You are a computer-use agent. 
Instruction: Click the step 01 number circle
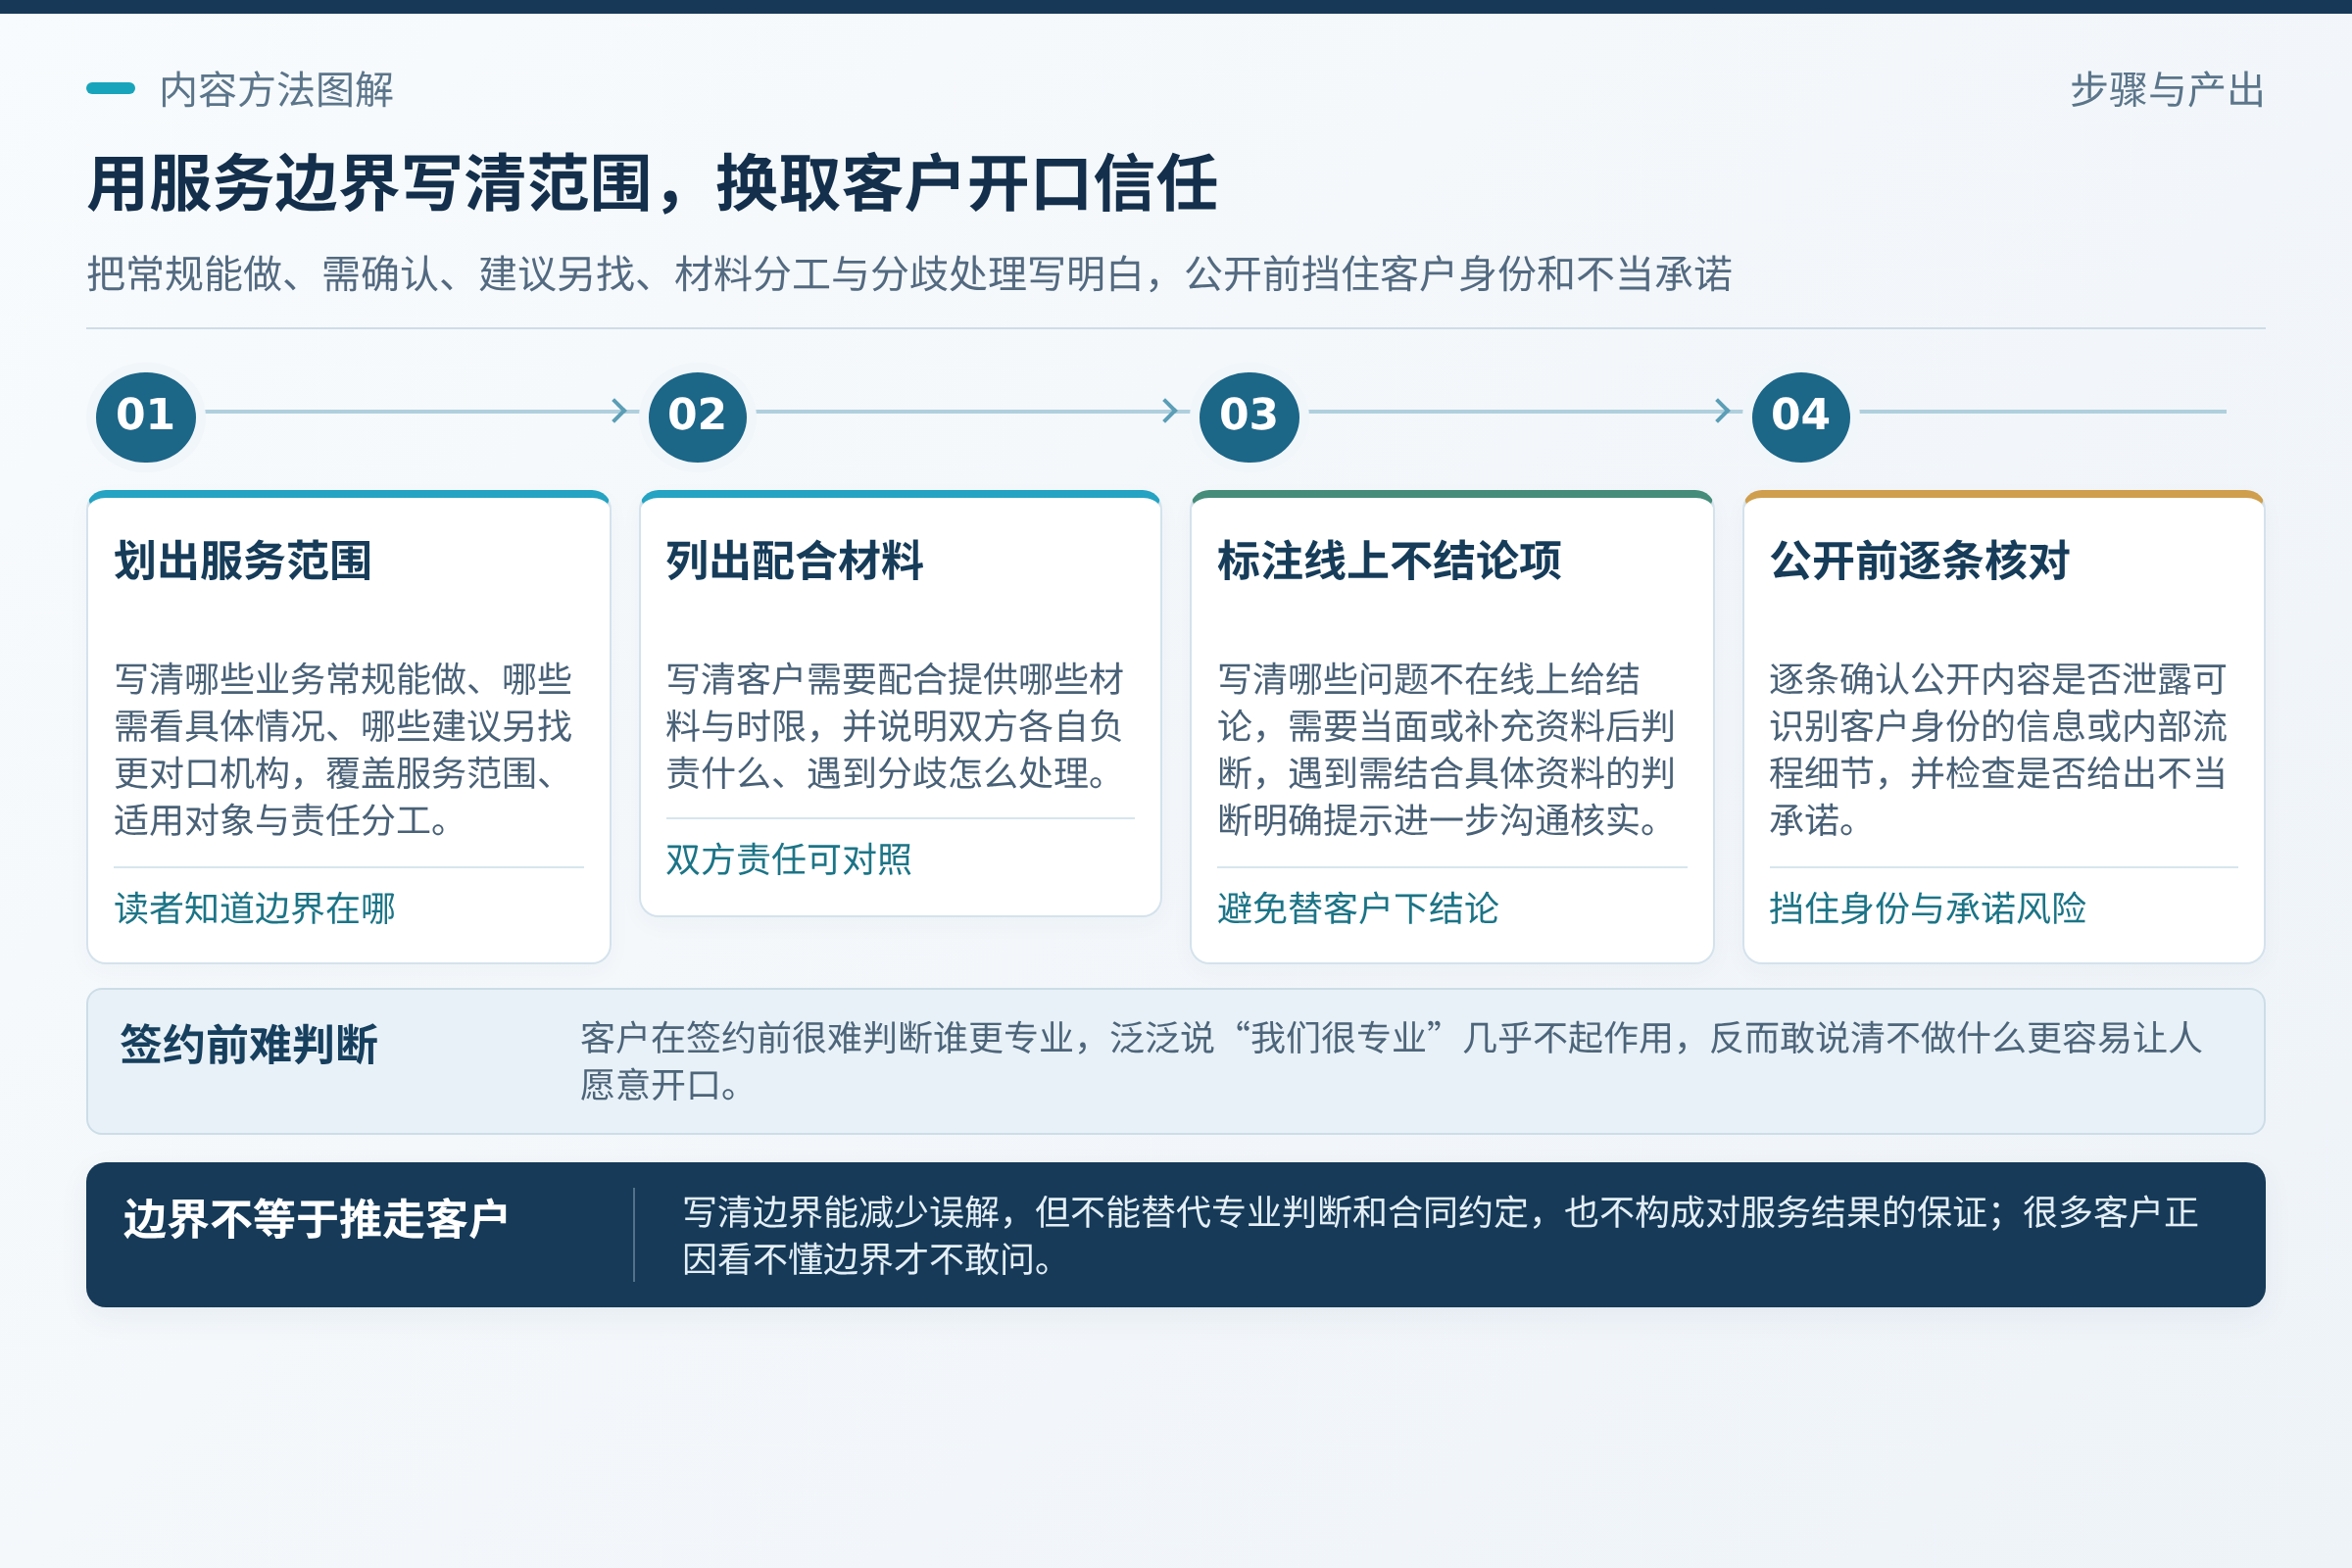point(145,416)
